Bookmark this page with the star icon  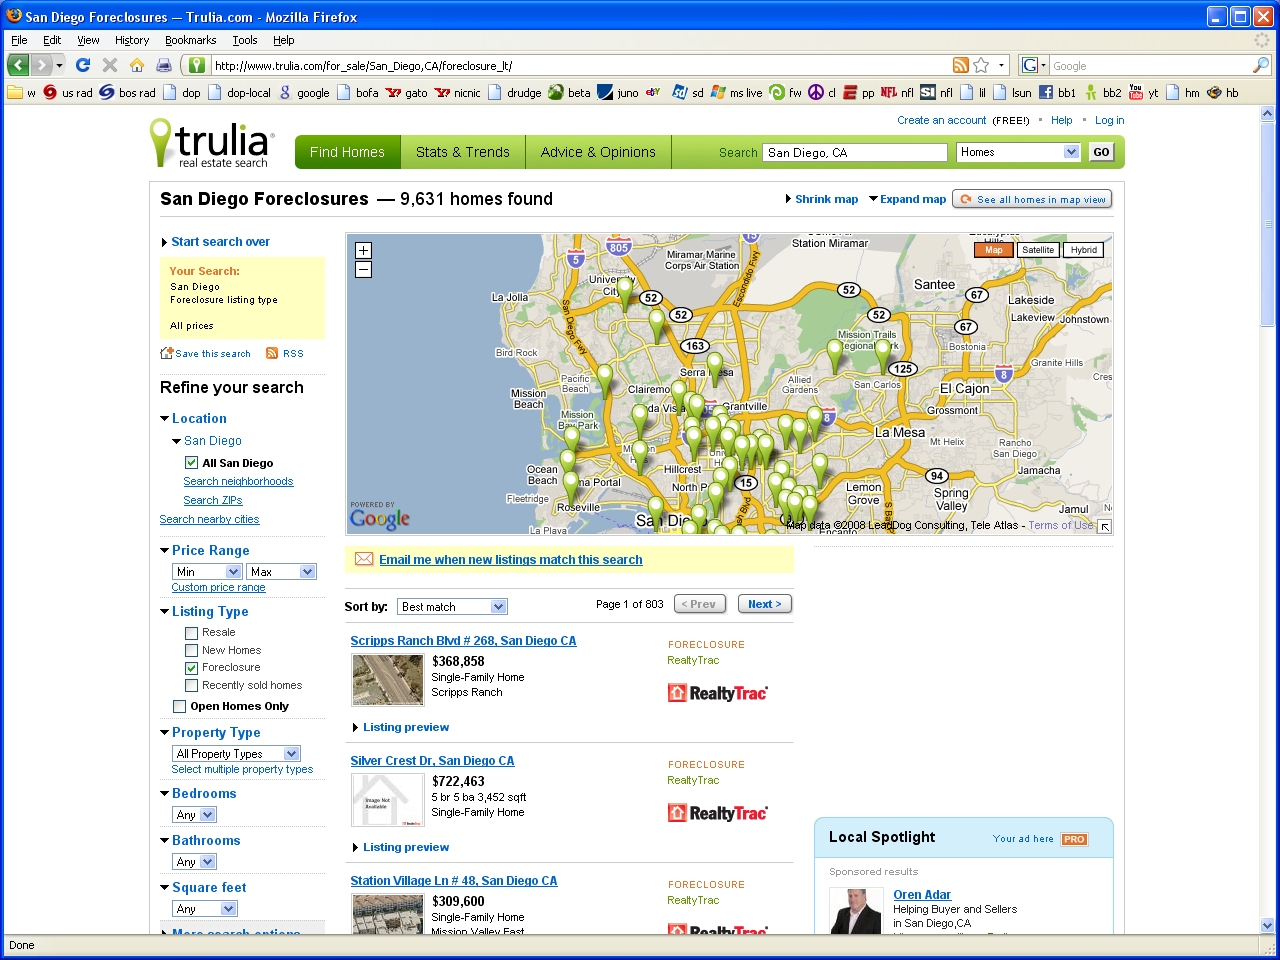(981, 65)
